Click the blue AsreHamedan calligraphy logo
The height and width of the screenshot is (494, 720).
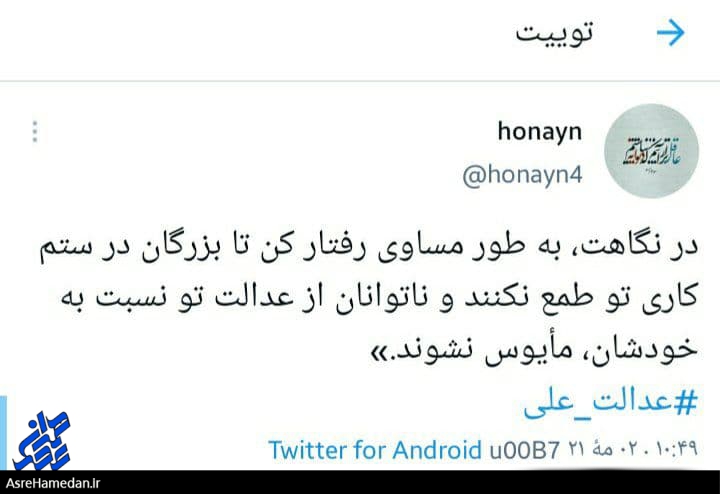click(x=41, y=439)
